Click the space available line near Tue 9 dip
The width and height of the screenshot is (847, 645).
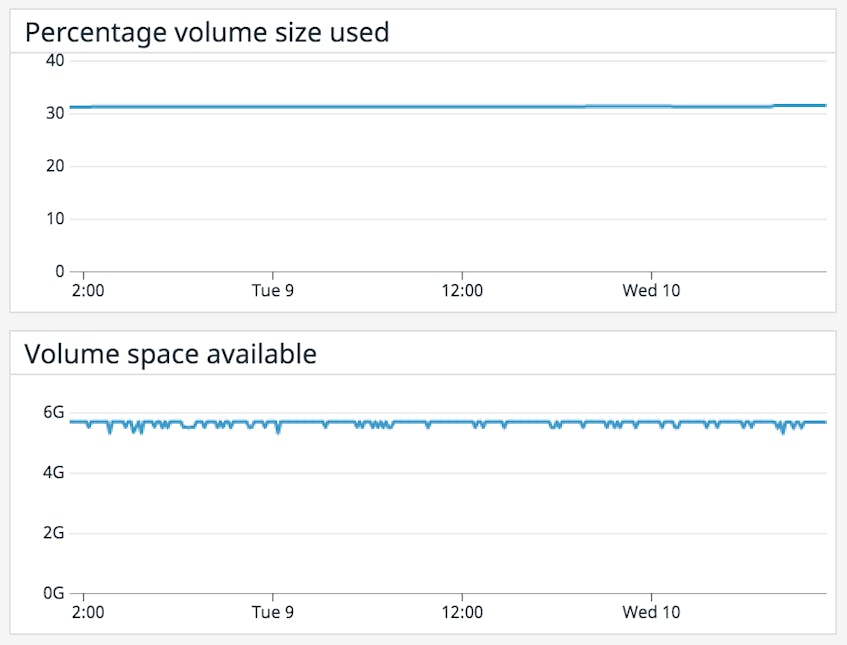point(278,427)
